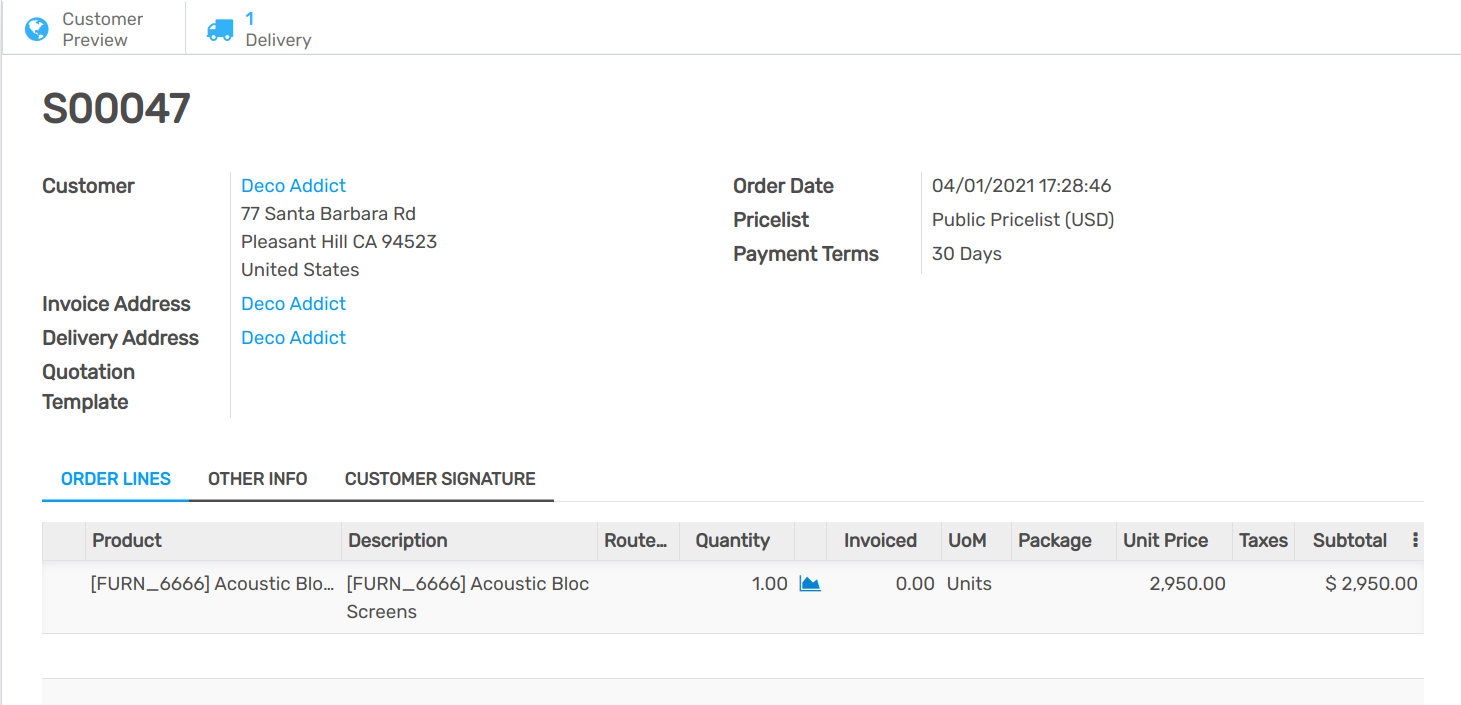The width and height of the screenshot is (1461, 705).
Task: Click the Invoiced column header
Action: pos(880,540)
